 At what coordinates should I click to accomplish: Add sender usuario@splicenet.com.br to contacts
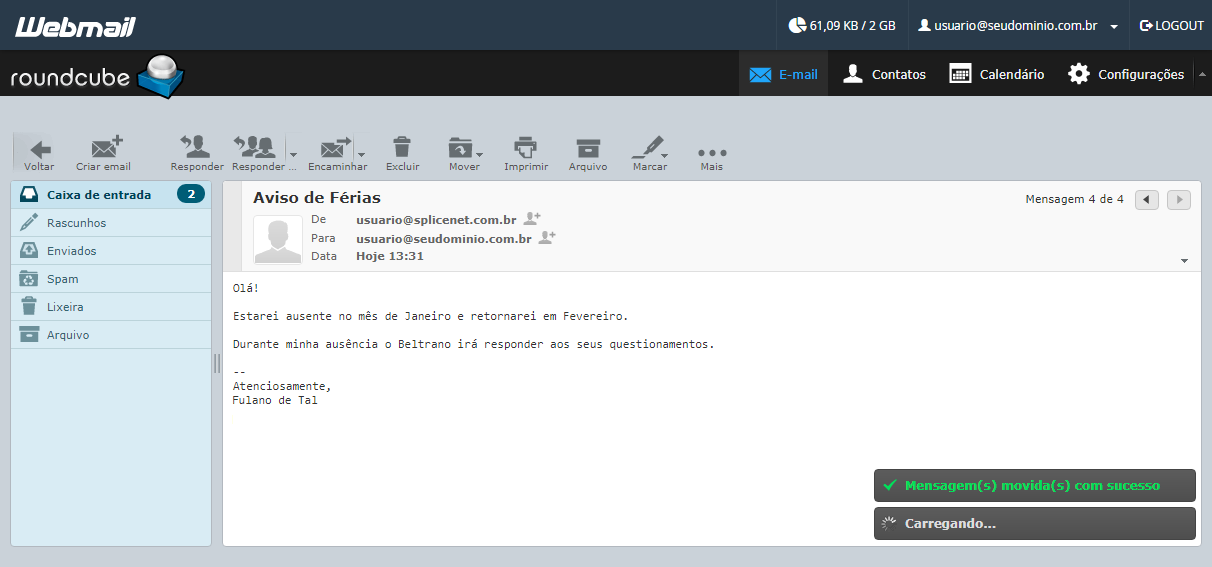(532, 218)
